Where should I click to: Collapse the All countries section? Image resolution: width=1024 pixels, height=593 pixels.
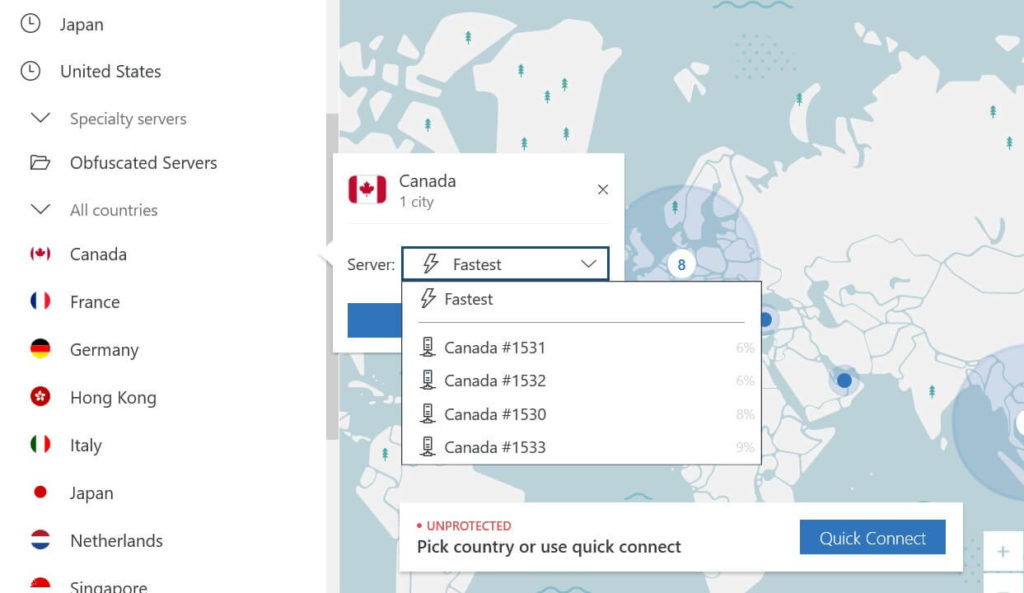tap(40, 210)
